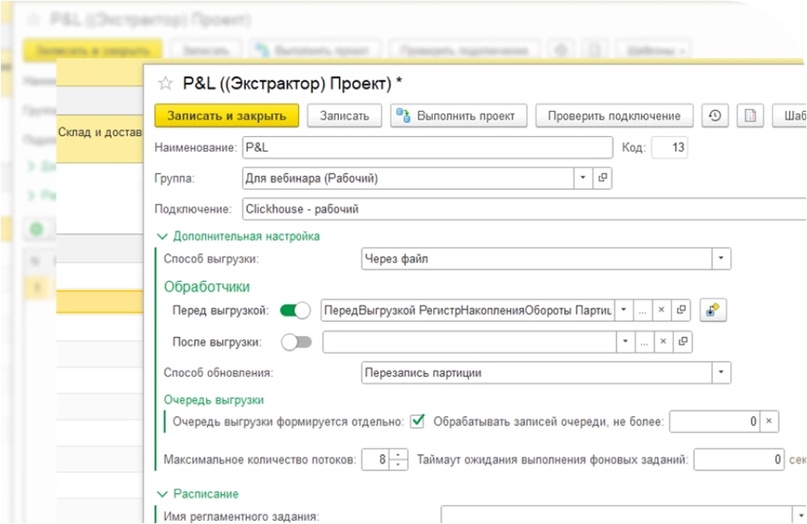Uncheck Очередь выгрузки формируется отдельно checkbox
This screenshot has width=807, height=524.
(418, 422)
